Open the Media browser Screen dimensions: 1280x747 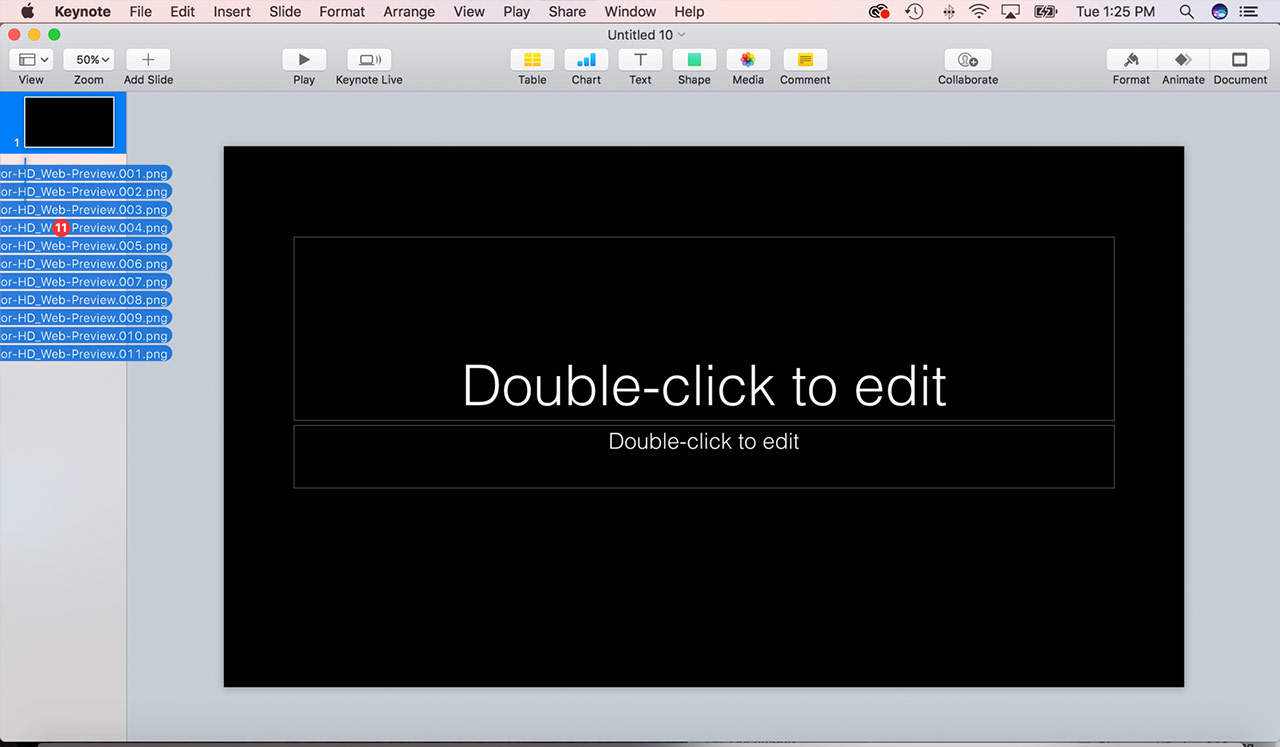pyautogui.click(x=748, y=60)
